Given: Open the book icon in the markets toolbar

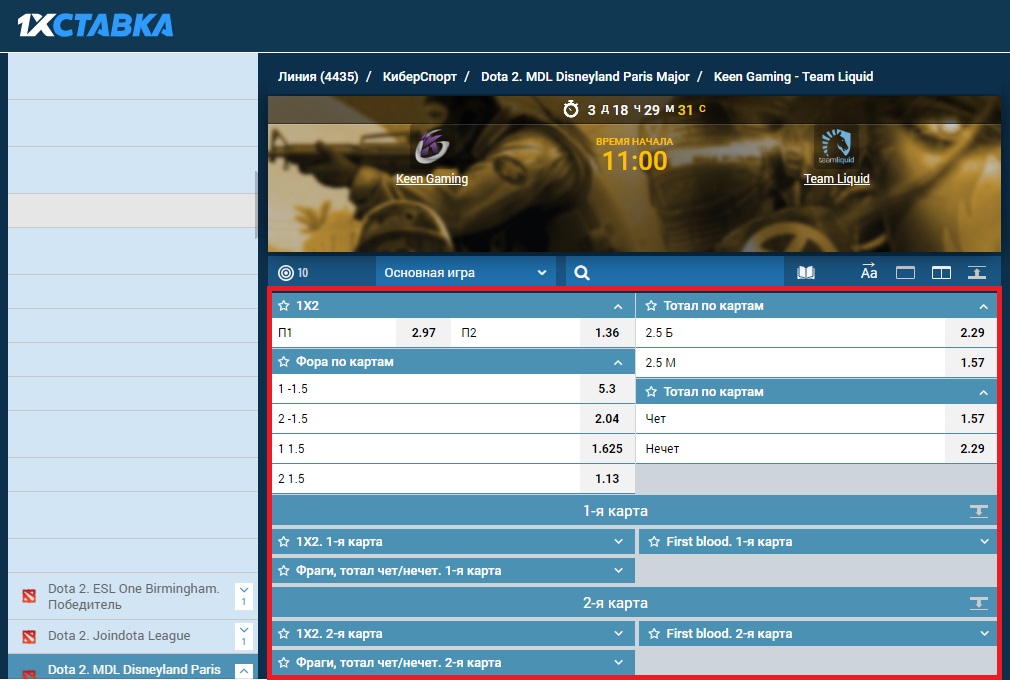Looking at the screenshot, I should pyautogui.click(x=806, y=272).
